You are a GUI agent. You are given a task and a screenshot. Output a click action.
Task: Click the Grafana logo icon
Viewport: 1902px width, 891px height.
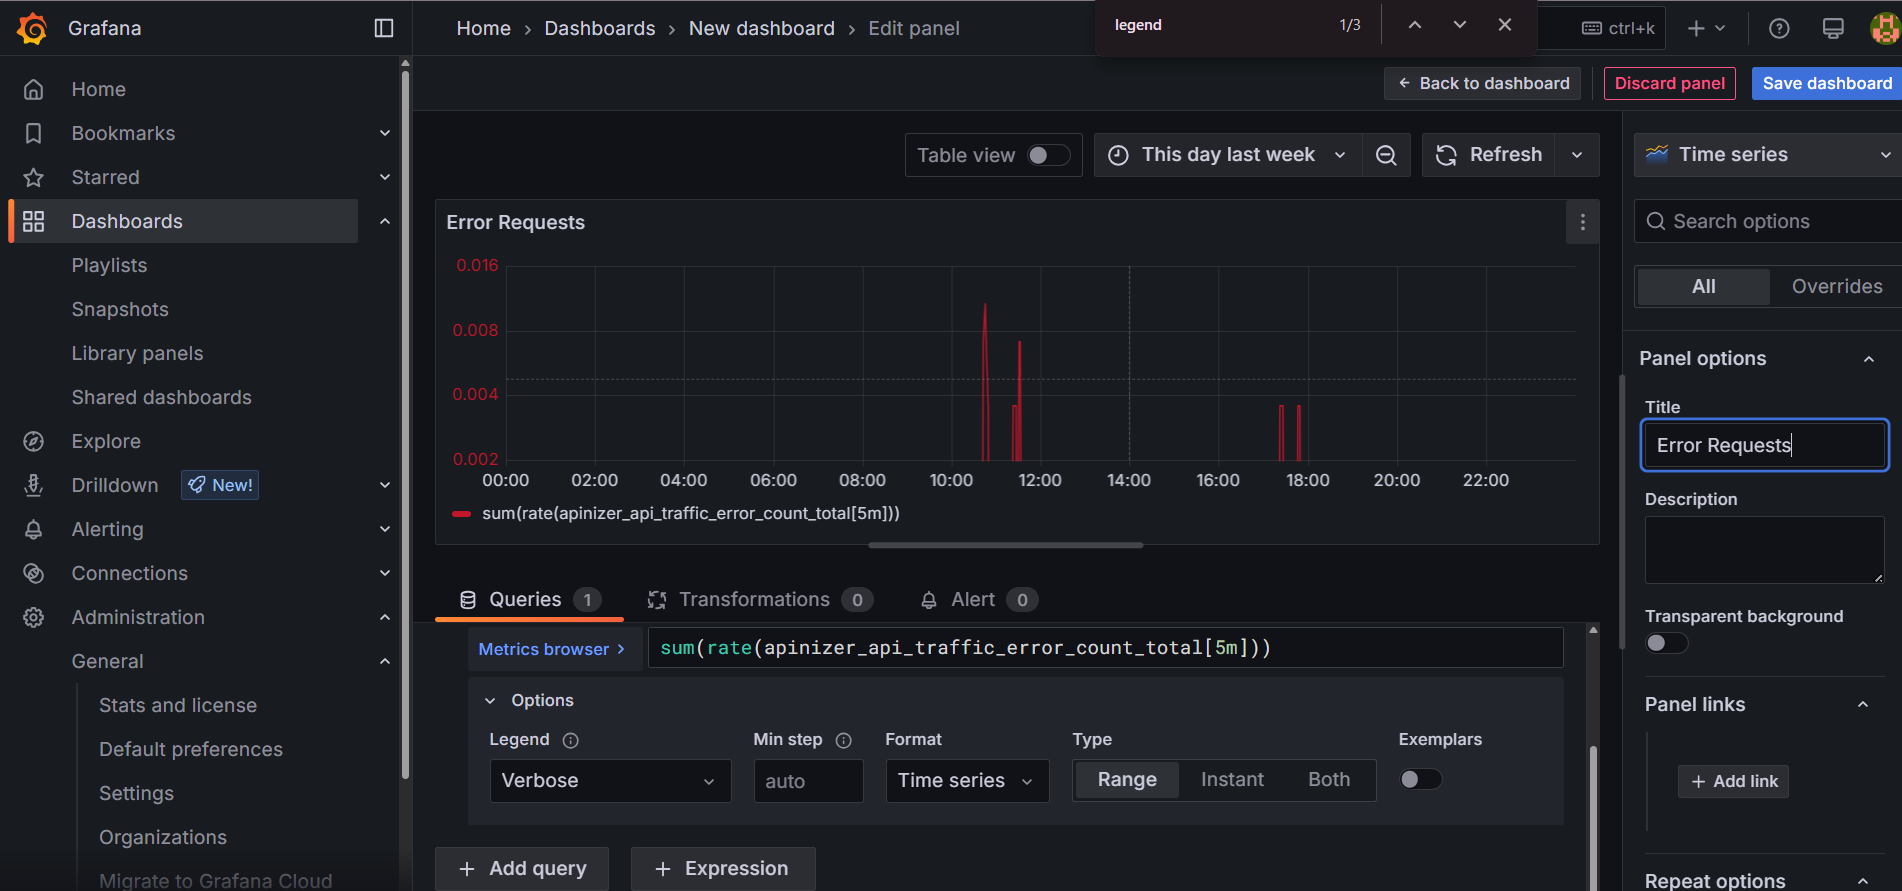pos(32,28)
